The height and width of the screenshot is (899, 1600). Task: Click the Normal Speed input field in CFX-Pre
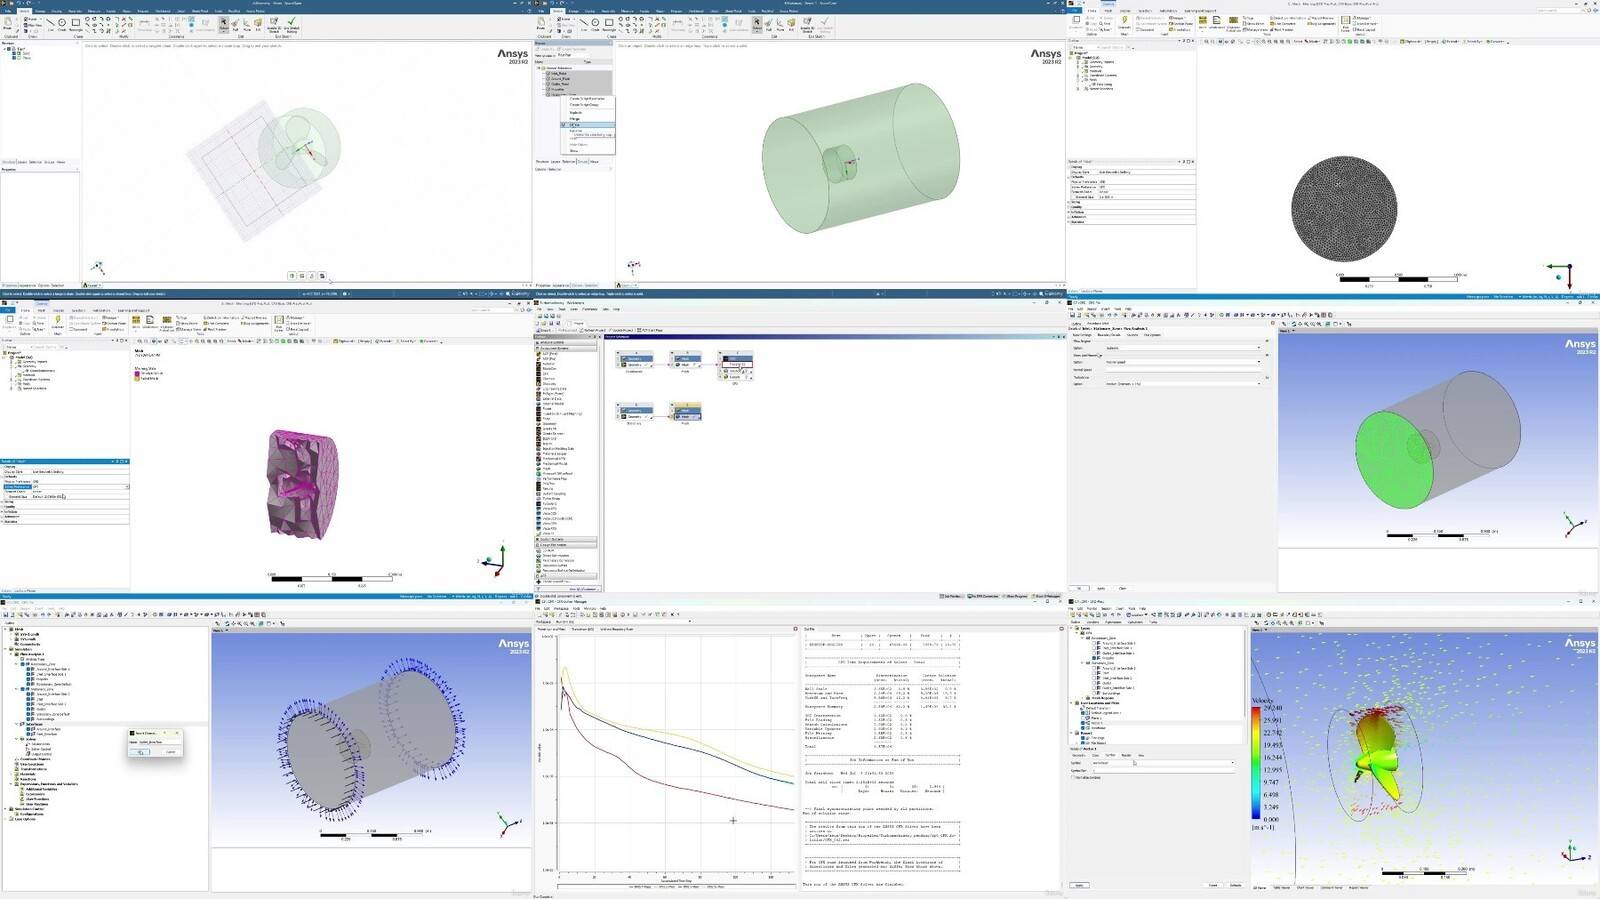(1183, 370)
